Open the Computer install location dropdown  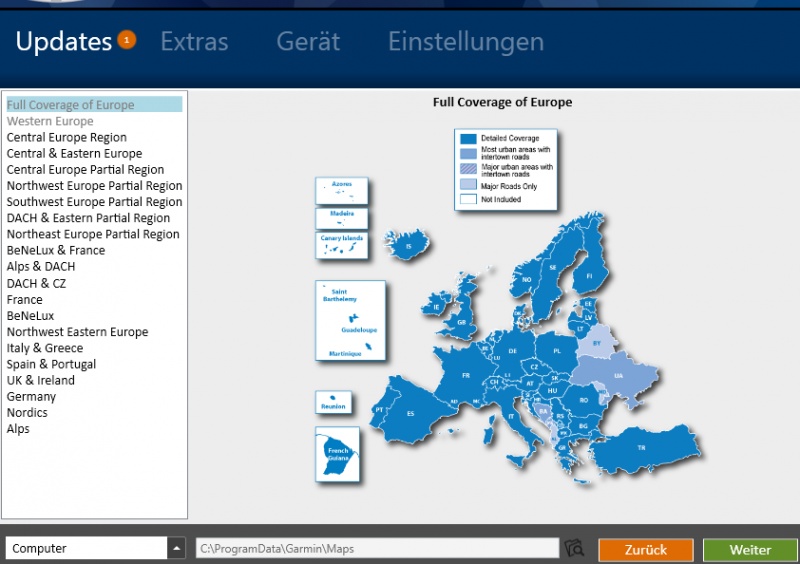tap(86, 548)
